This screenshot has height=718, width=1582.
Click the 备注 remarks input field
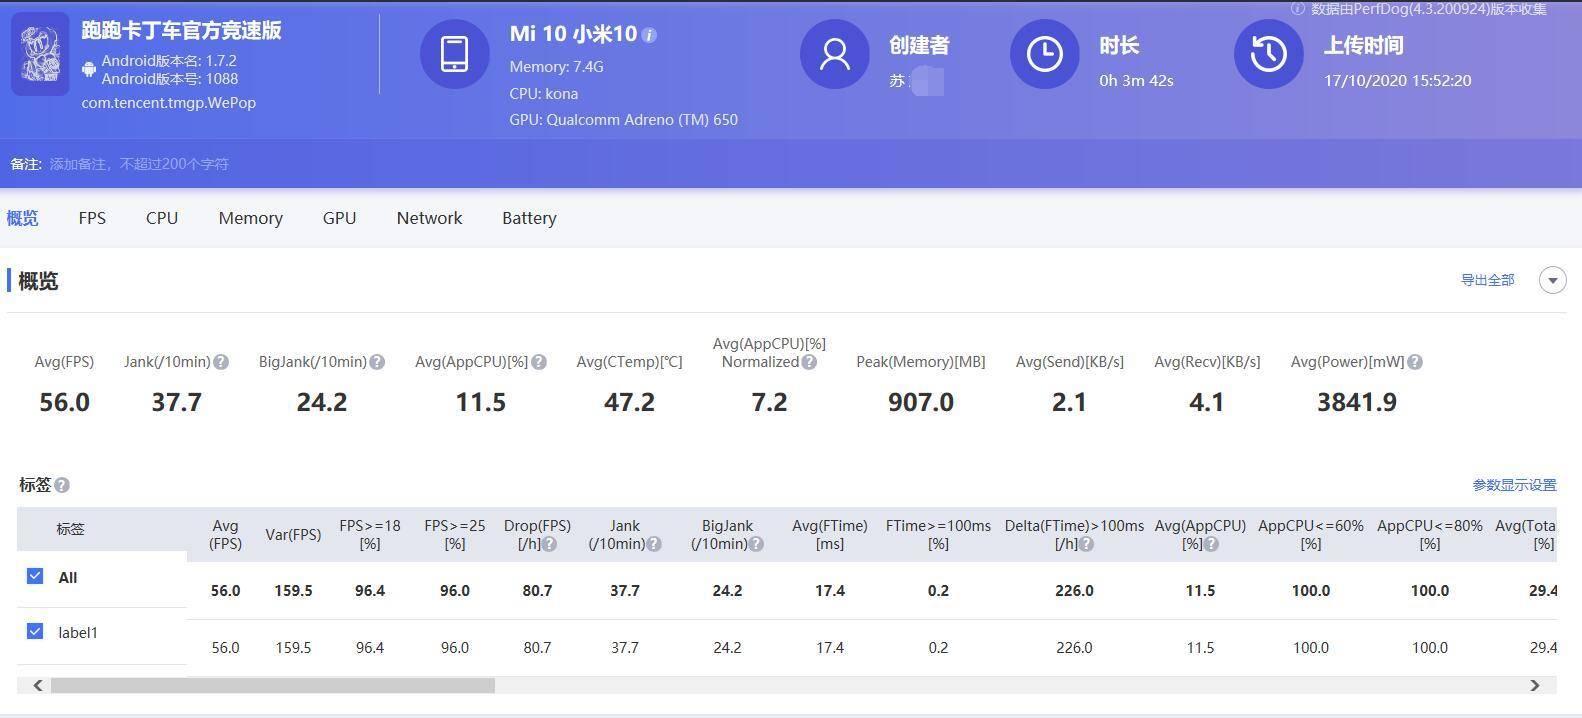[139, 164]
